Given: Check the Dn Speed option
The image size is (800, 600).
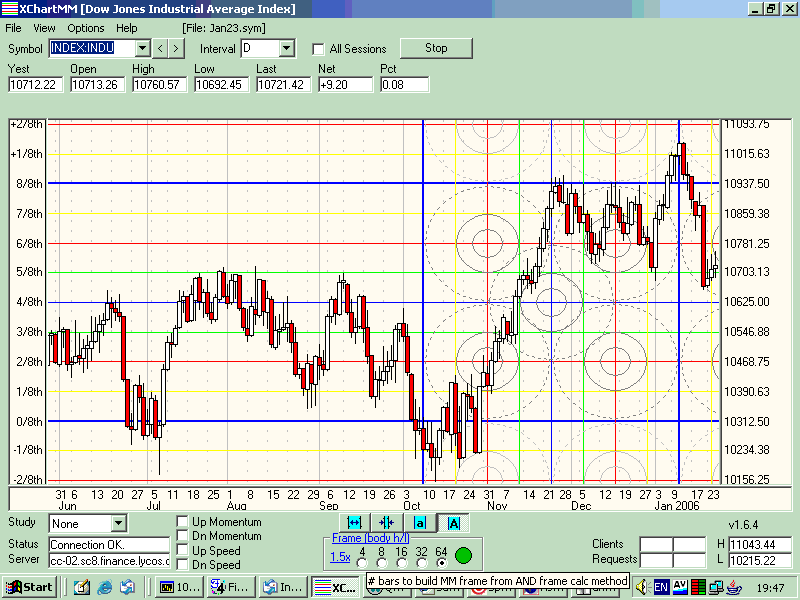Looking at the screenshot, I should [x=183, y=565].
